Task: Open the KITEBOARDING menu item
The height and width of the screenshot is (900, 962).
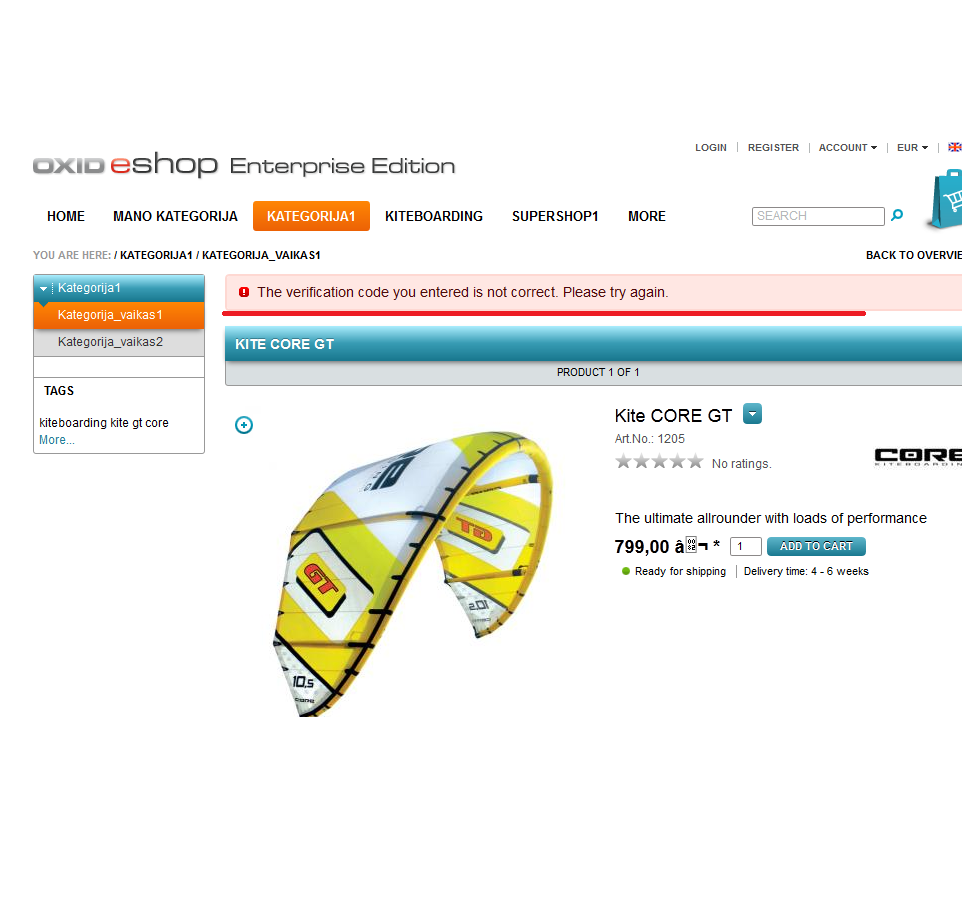Action: 434,216
